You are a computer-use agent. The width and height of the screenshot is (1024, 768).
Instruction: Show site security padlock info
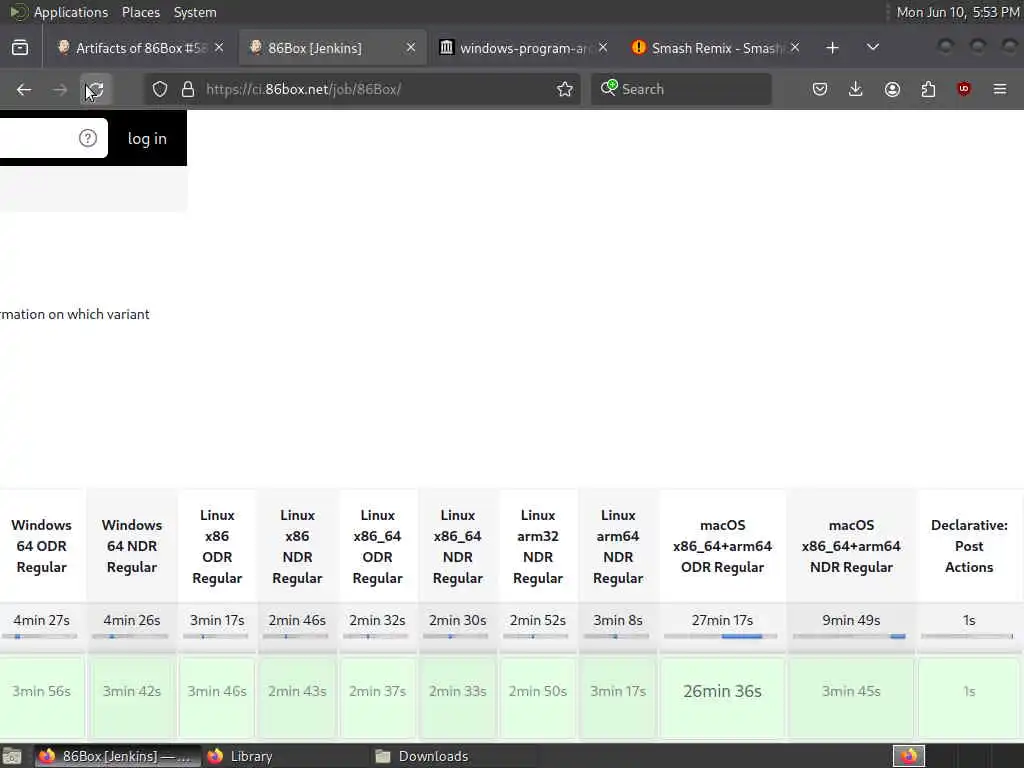click(x=188, y=89)
